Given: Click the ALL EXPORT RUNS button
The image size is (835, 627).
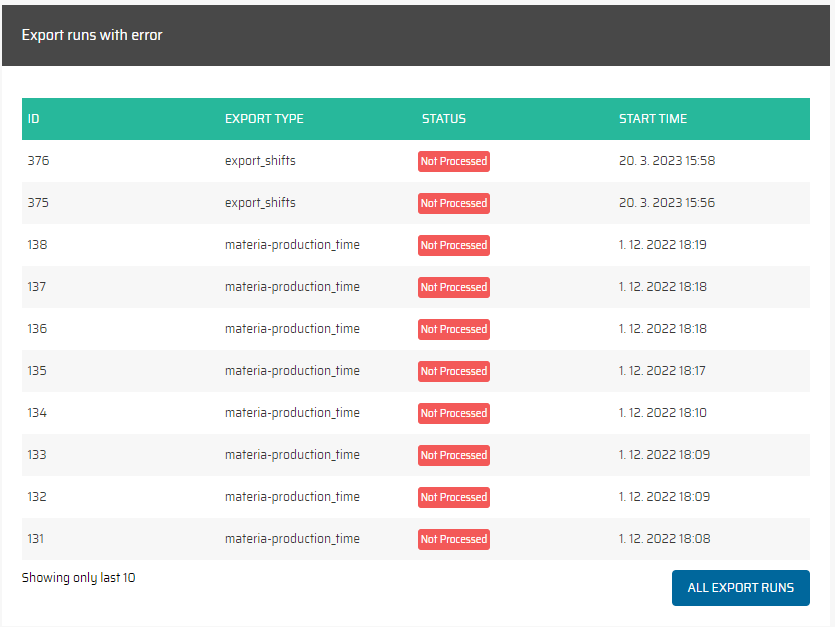Looking at the screenshot, I should (740, 588).
